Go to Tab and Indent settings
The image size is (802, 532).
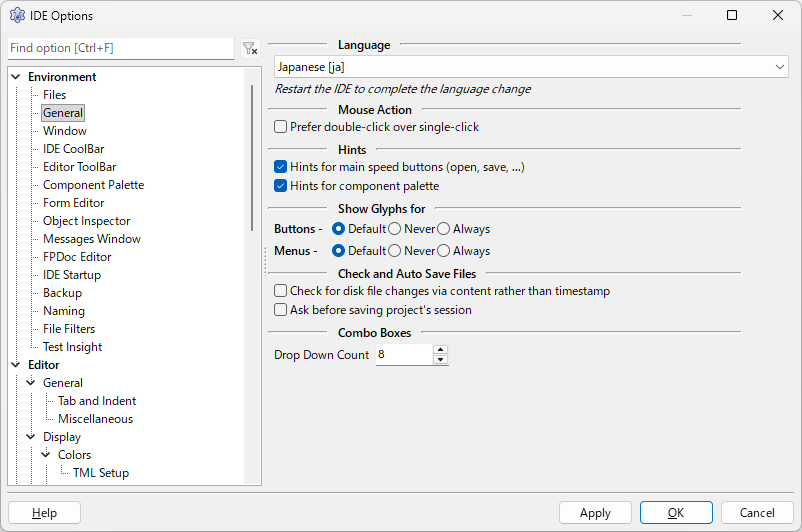pyautogui.click(x=97, y=401)
